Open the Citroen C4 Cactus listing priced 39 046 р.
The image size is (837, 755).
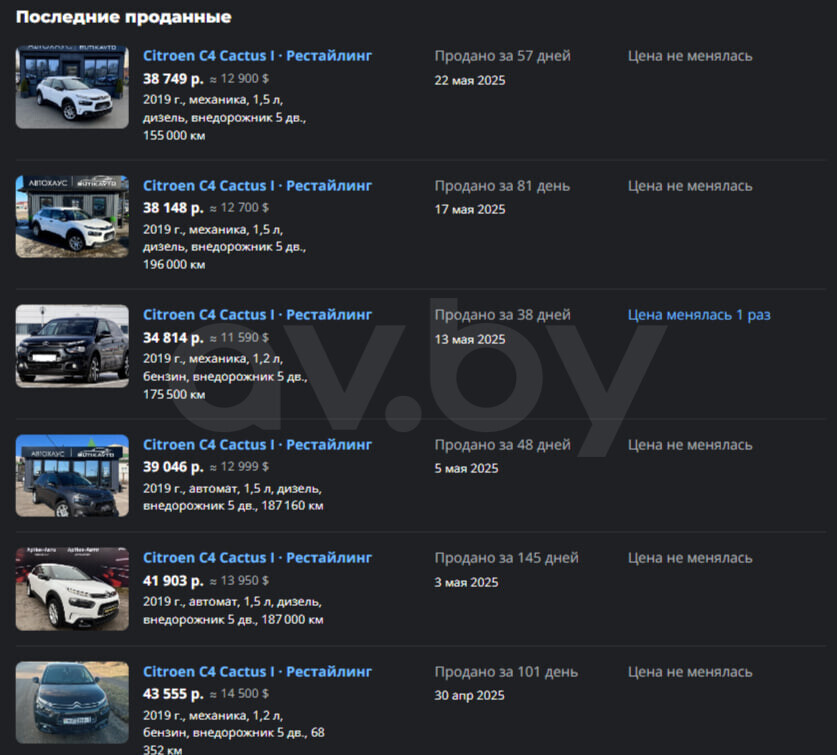[x=257, y=445]
